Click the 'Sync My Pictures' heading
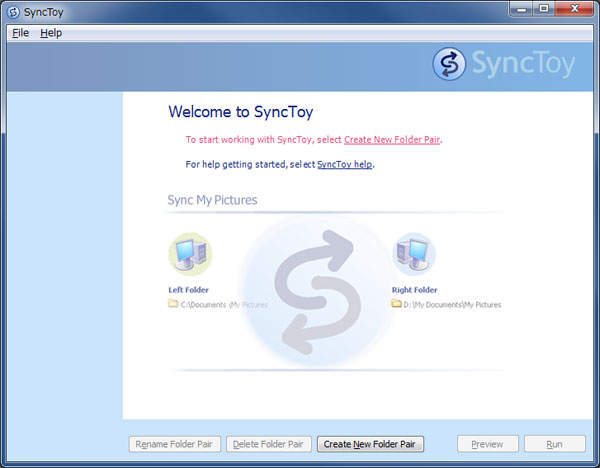 (x=212, y=200)
